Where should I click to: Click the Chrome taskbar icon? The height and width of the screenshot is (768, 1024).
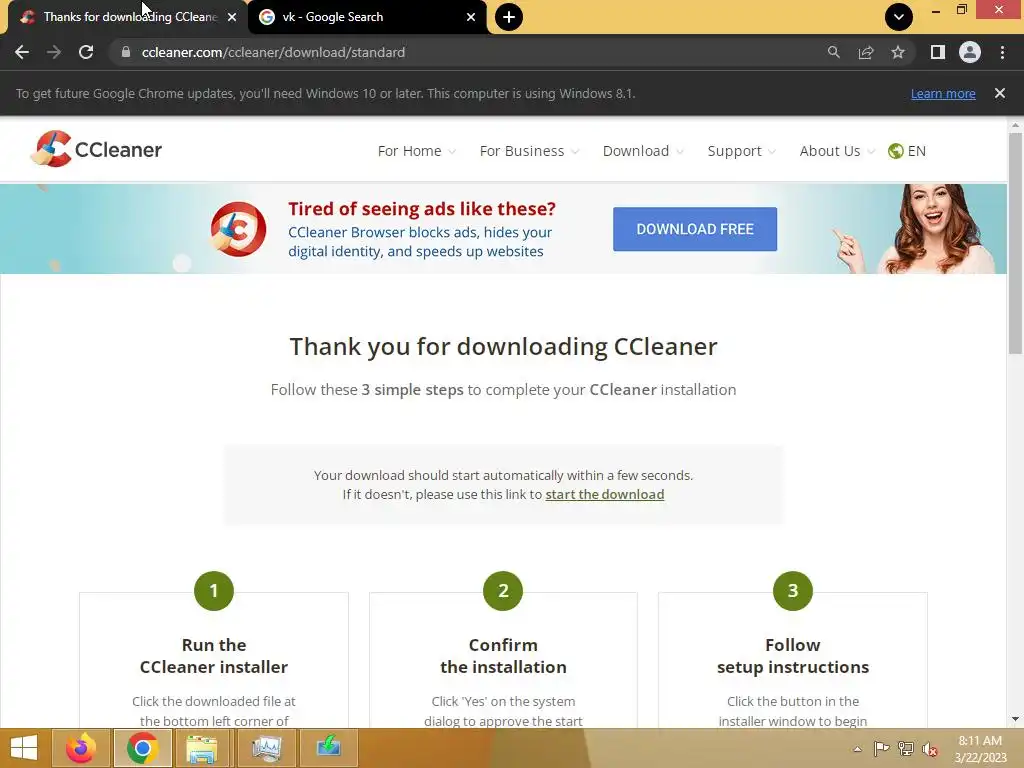tap(142, 748)
